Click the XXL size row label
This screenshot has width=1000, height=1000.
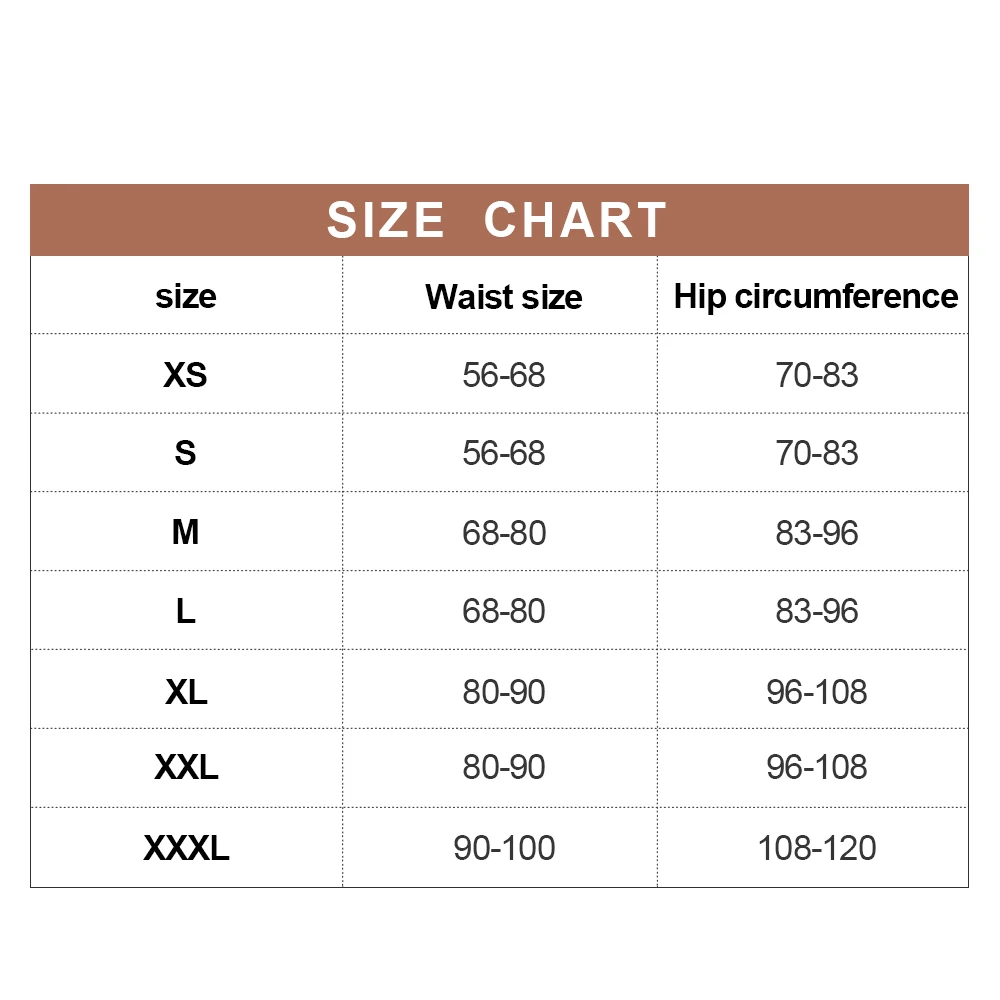tap(186, 767)
